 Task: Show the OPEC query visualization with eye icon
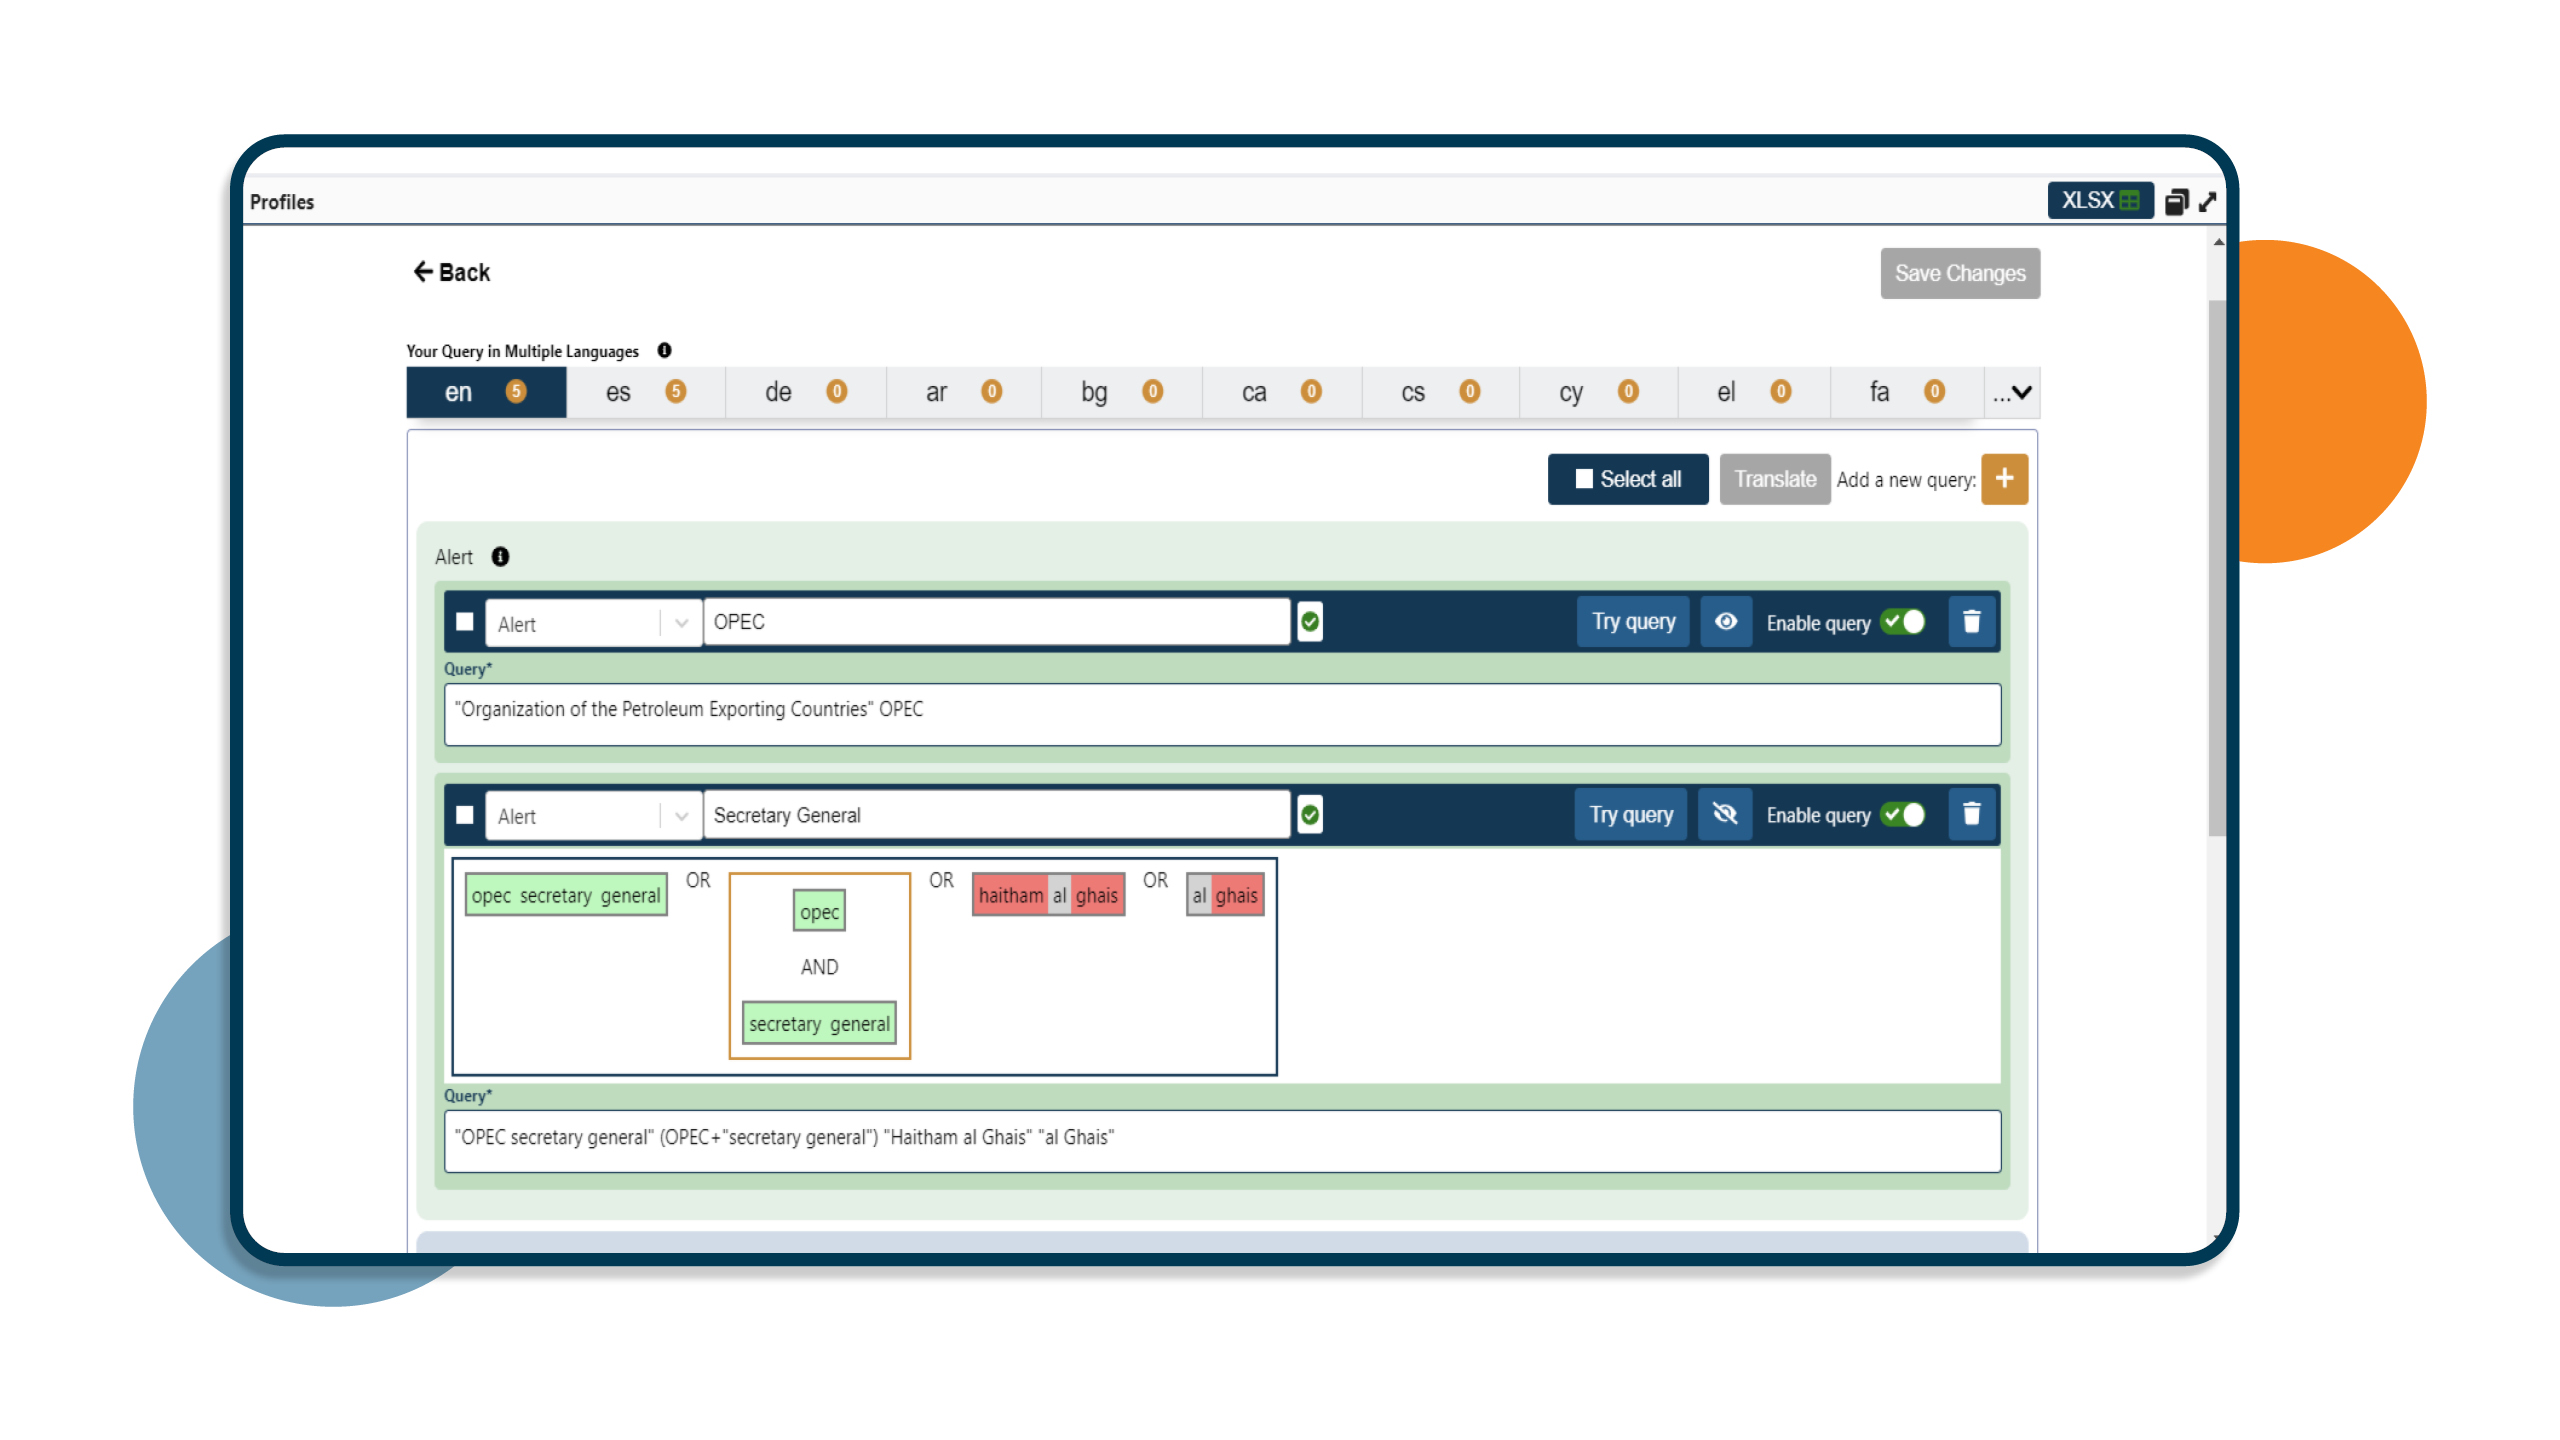click(1725, 622)
